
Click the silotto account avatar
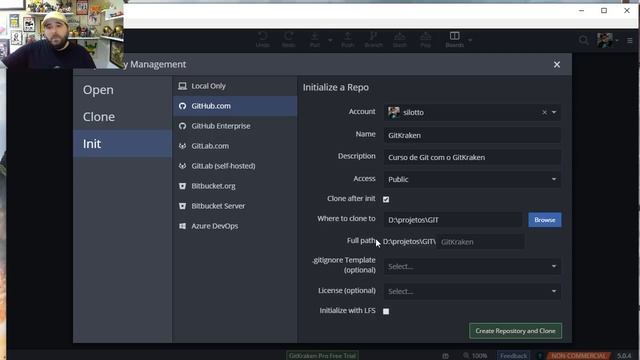(394, 112)
